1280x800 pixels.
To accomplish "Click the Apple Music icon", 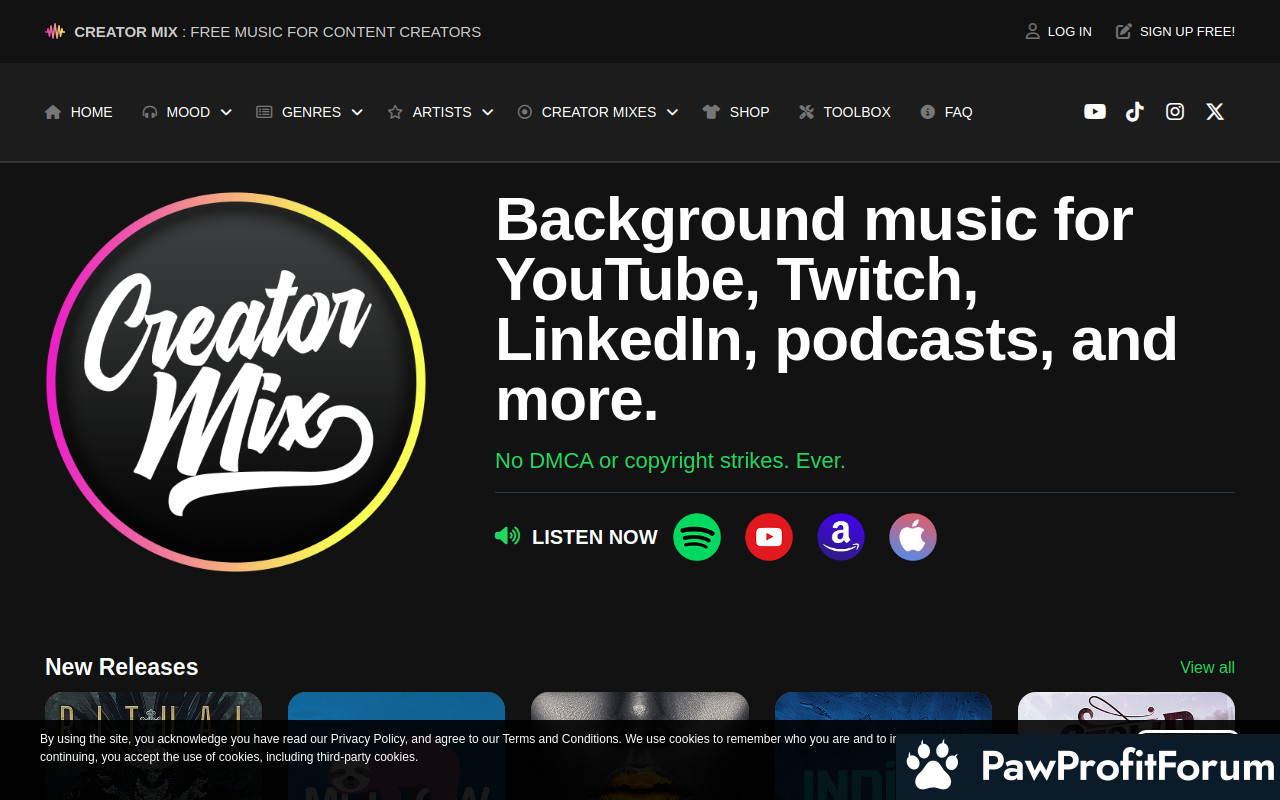I will pyautogui.click(x=913, y=537).
